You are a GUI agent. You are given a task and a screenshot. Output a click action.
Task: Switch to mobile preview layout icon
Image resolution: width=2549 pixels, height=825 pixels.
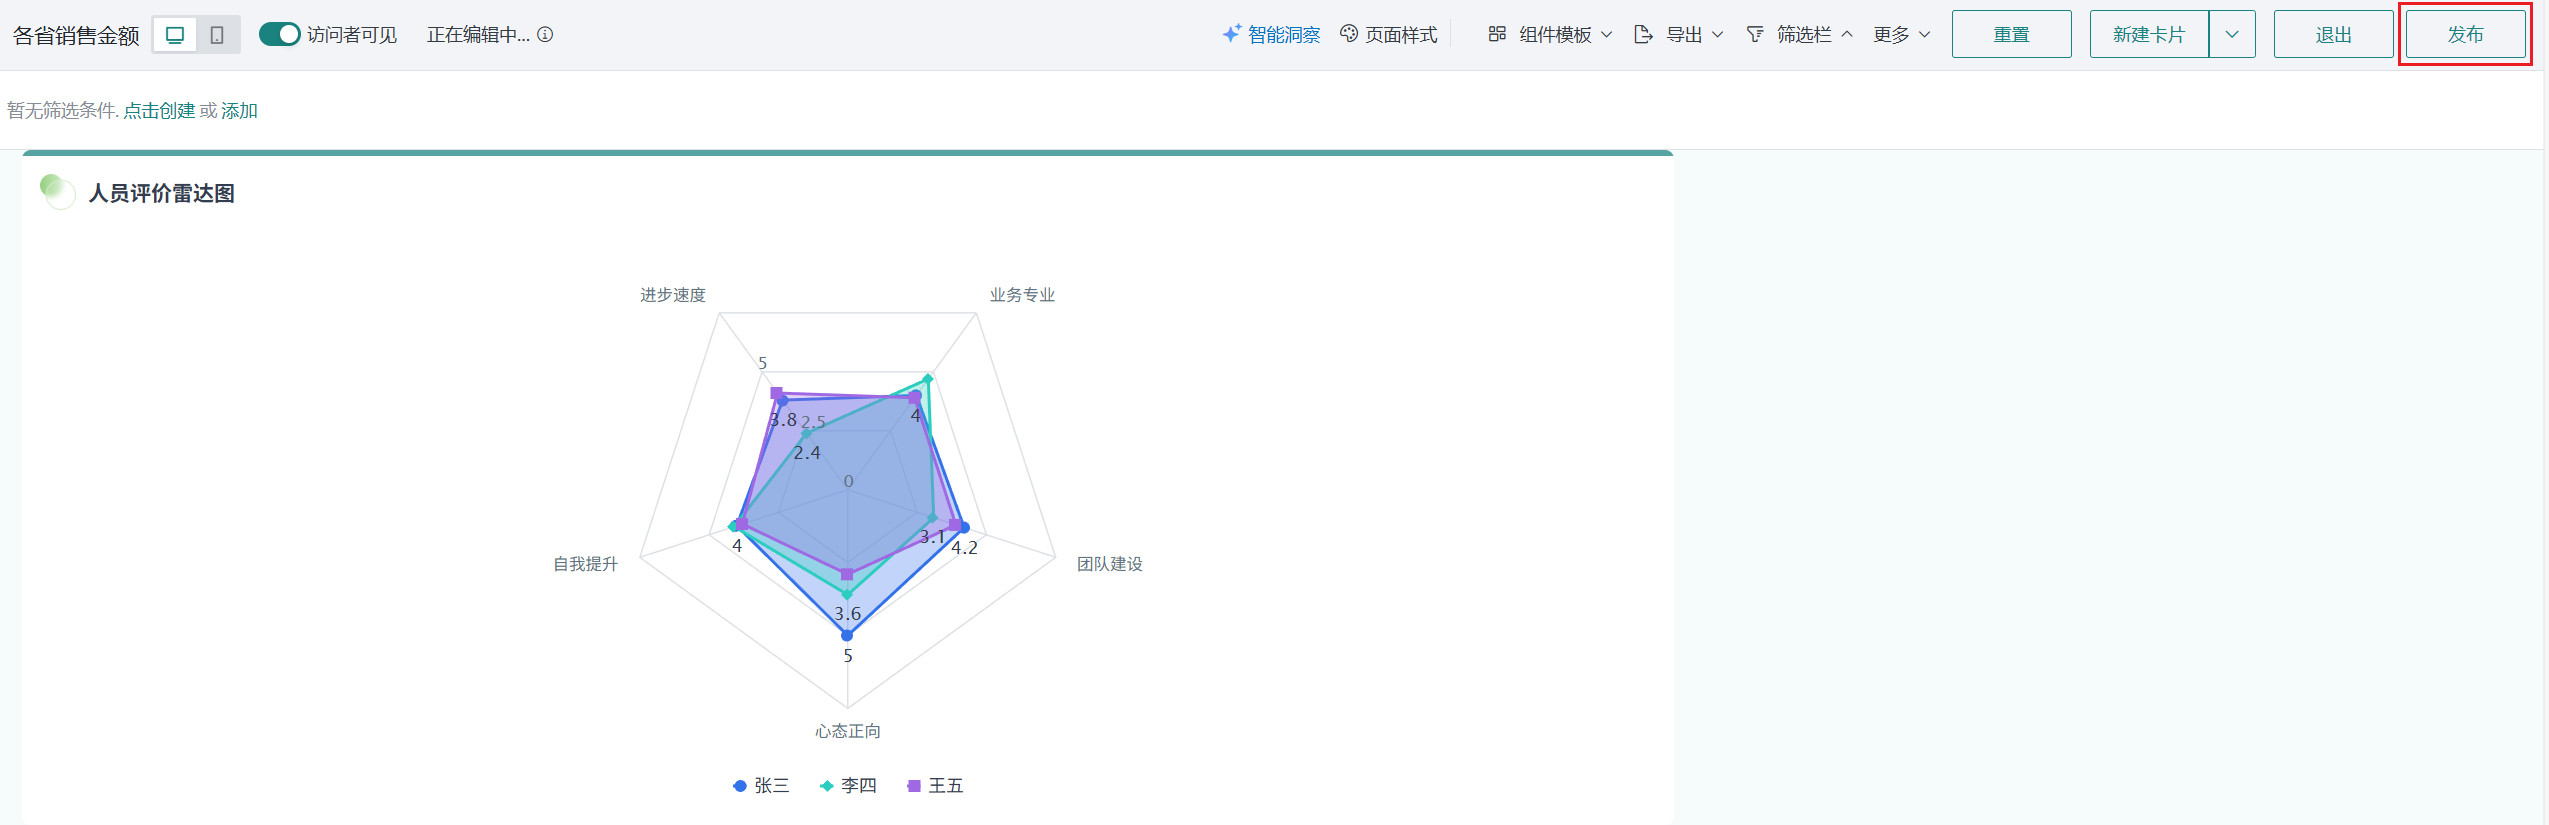[217, 35]
